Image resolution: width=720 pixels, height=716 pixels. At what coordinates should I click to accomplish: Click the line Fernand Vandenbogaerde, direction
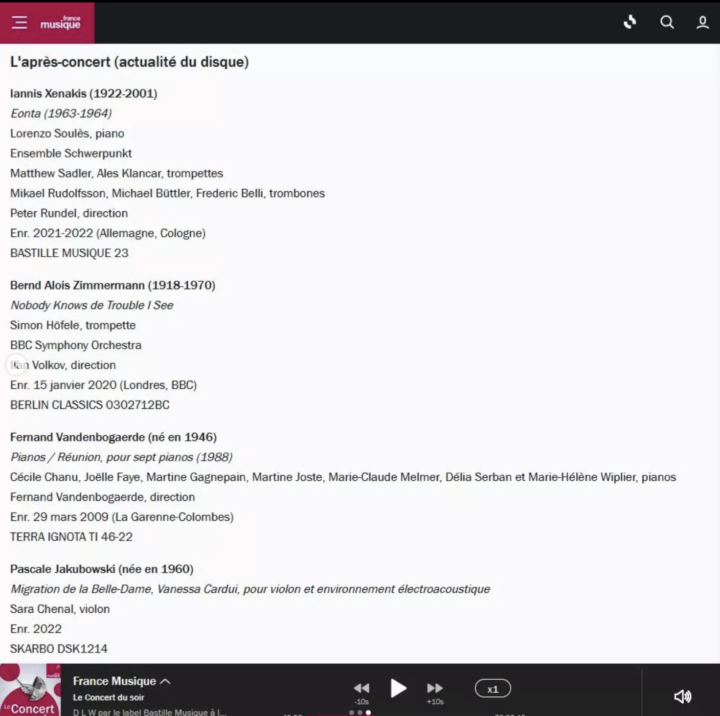[x=102, y=497]
